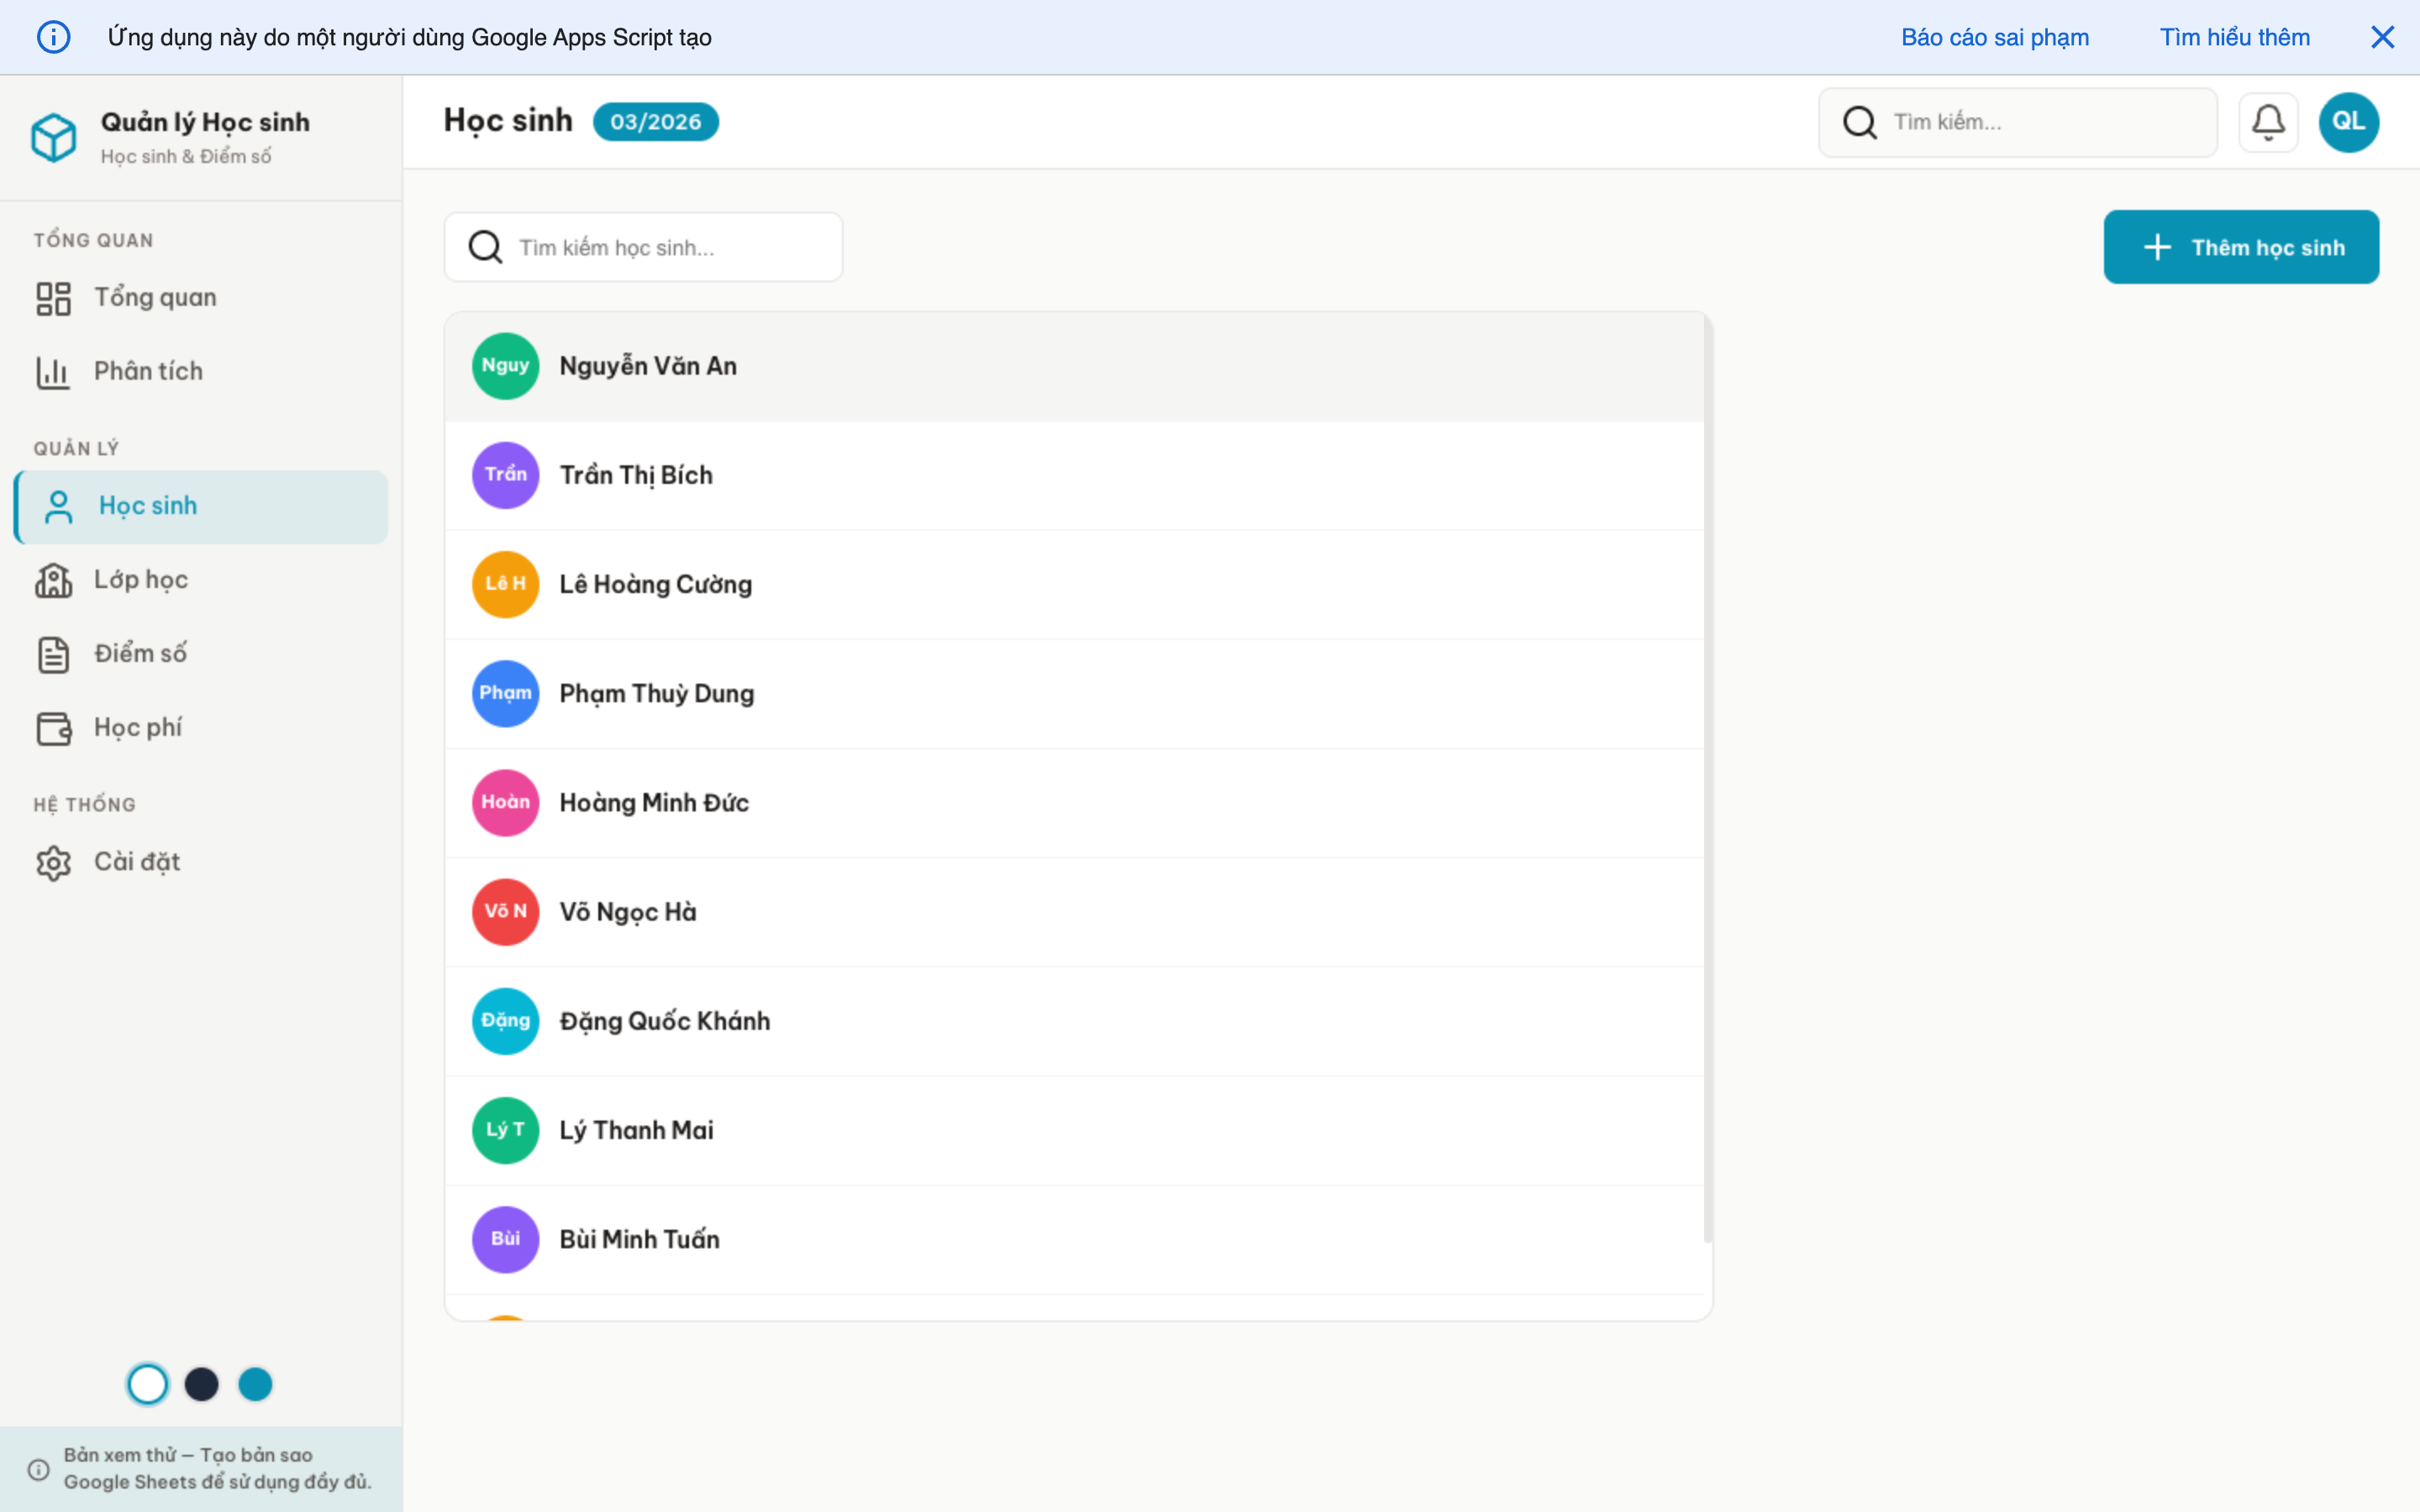2420x1512 pixels.
Task: Enable the white theme option
Action: [x=147, y=1384]
